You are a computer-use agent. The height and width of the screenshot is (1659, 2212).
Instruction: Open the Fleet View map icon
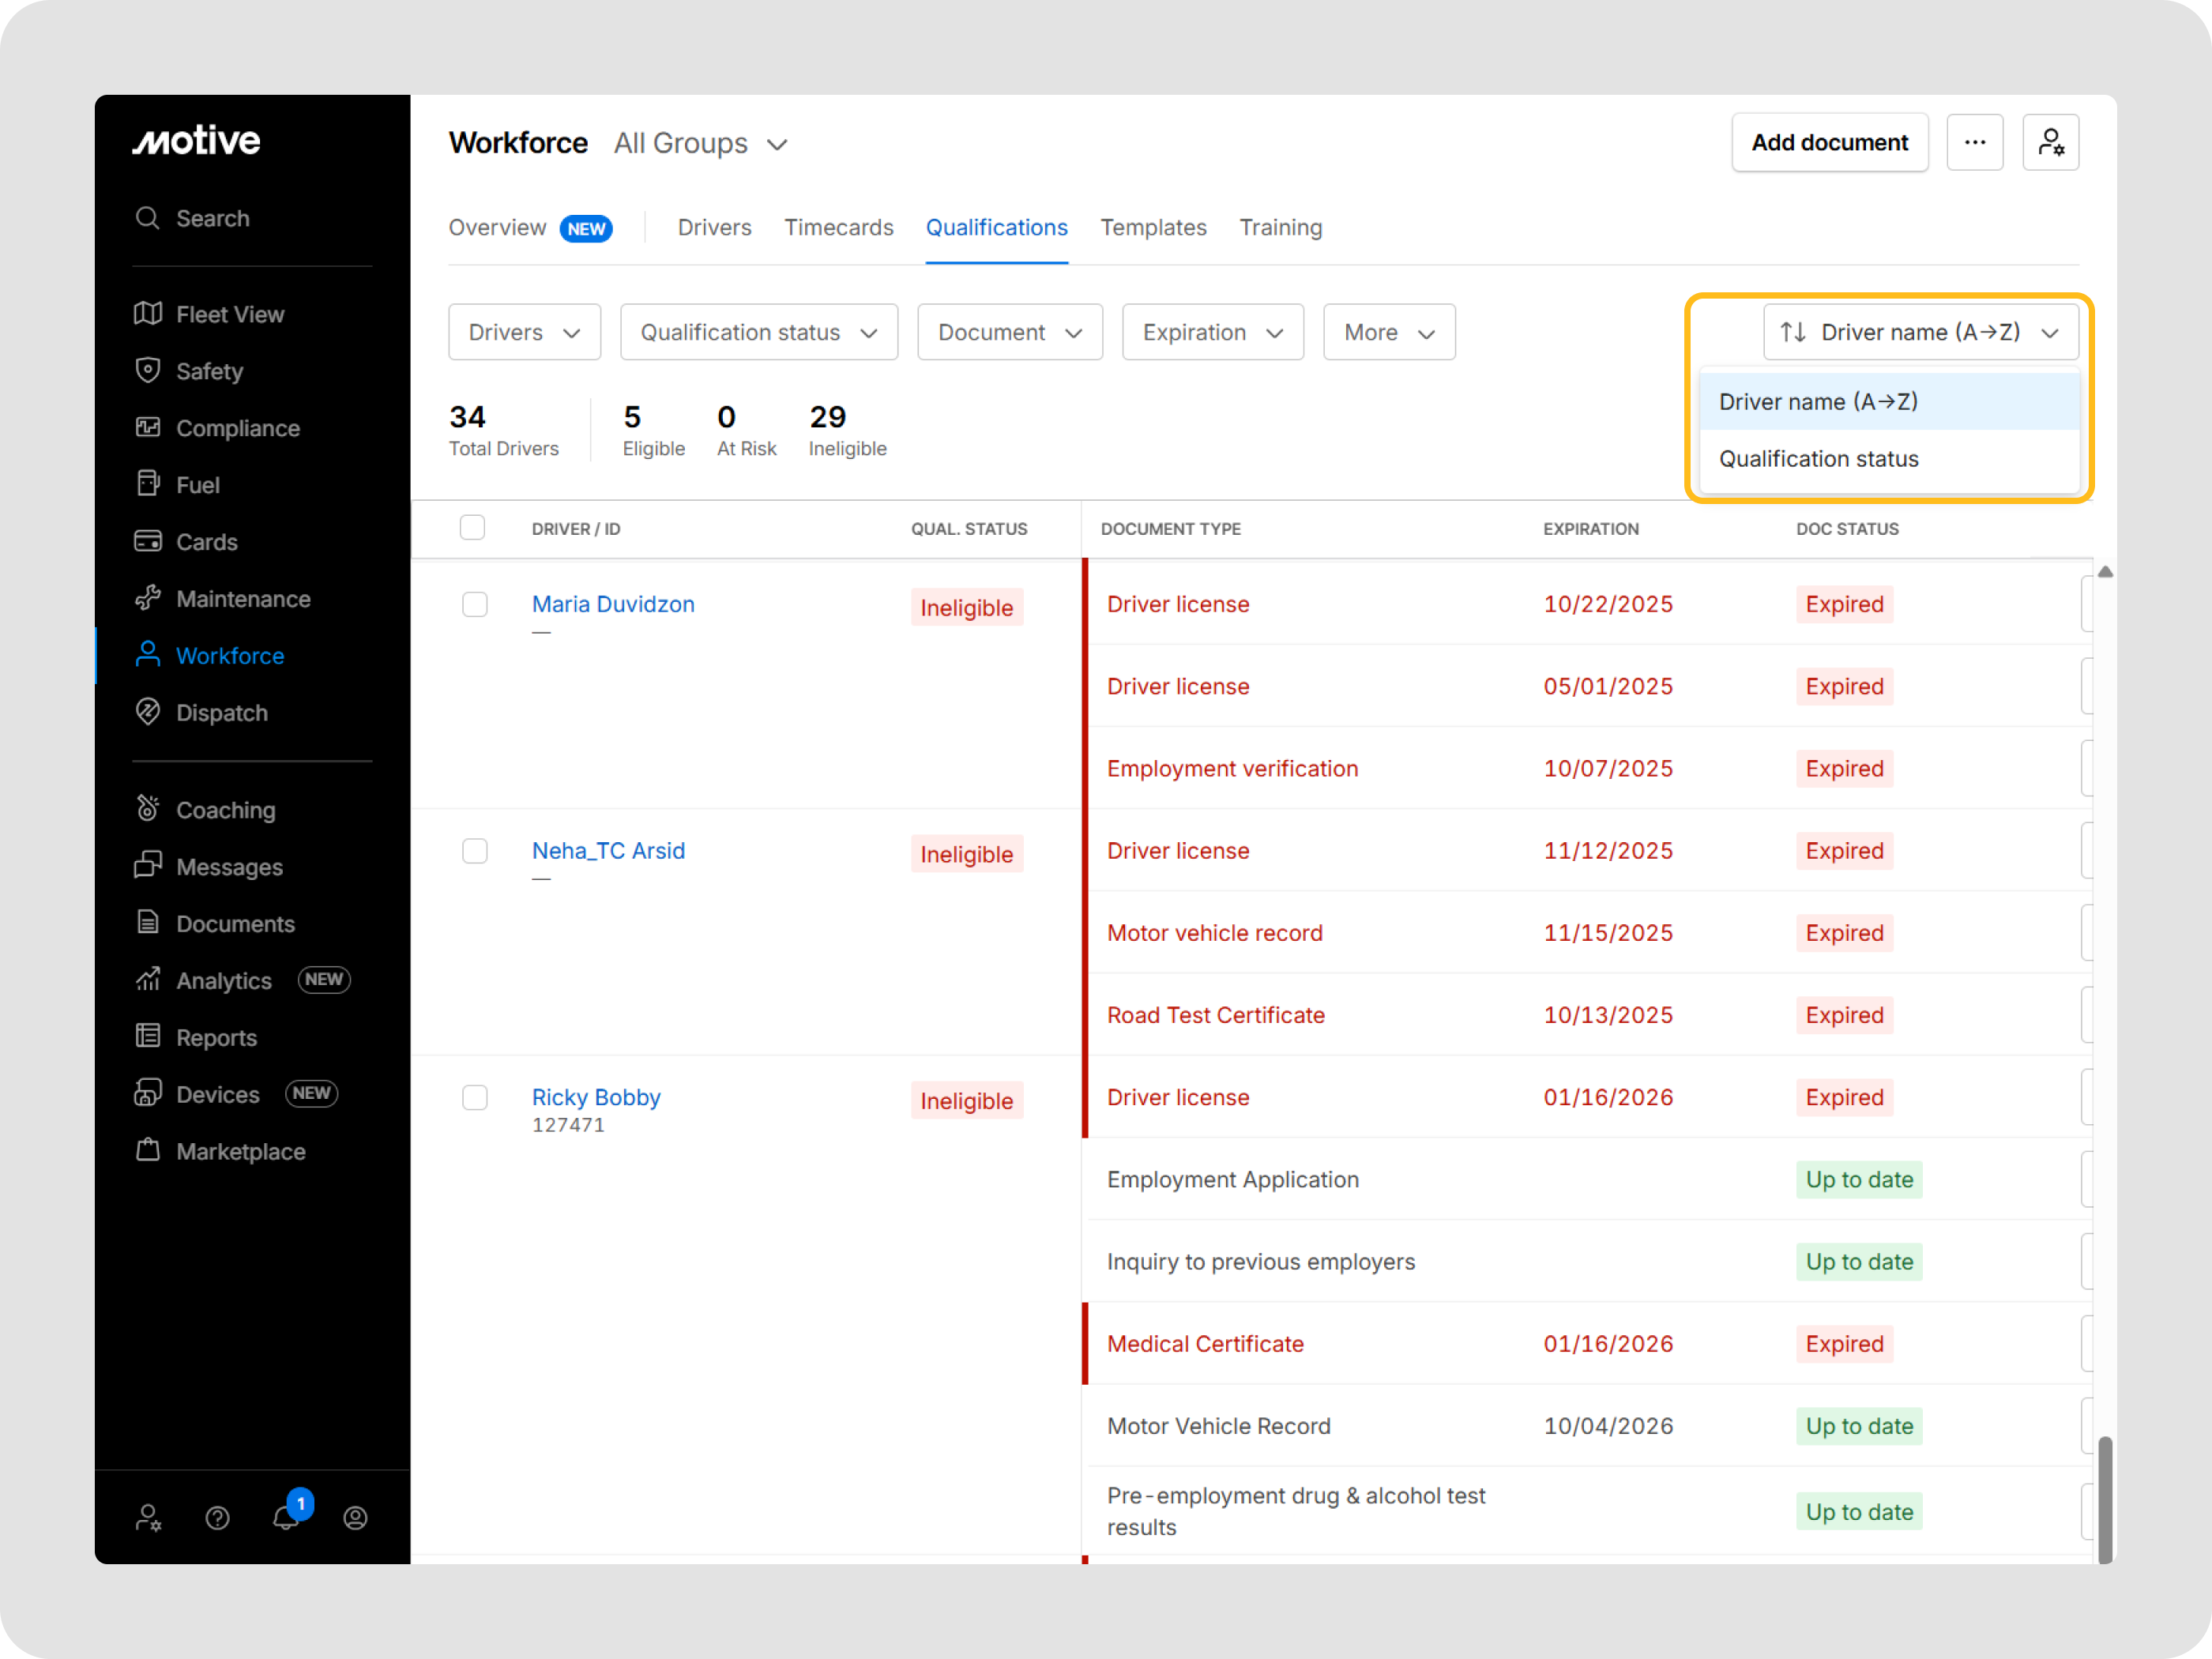(x=148, y=314)
